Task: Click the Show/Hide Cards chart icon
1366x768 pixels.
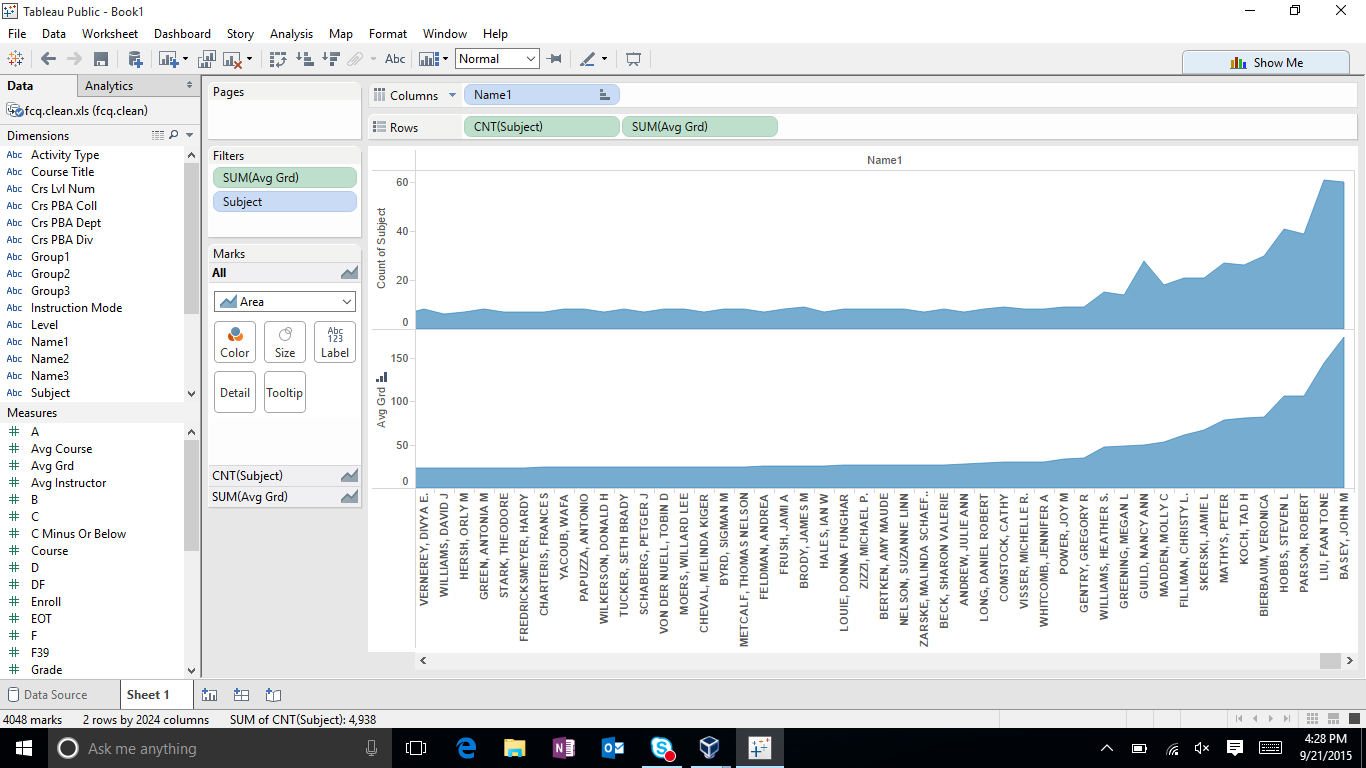Action: coord(429,59)
